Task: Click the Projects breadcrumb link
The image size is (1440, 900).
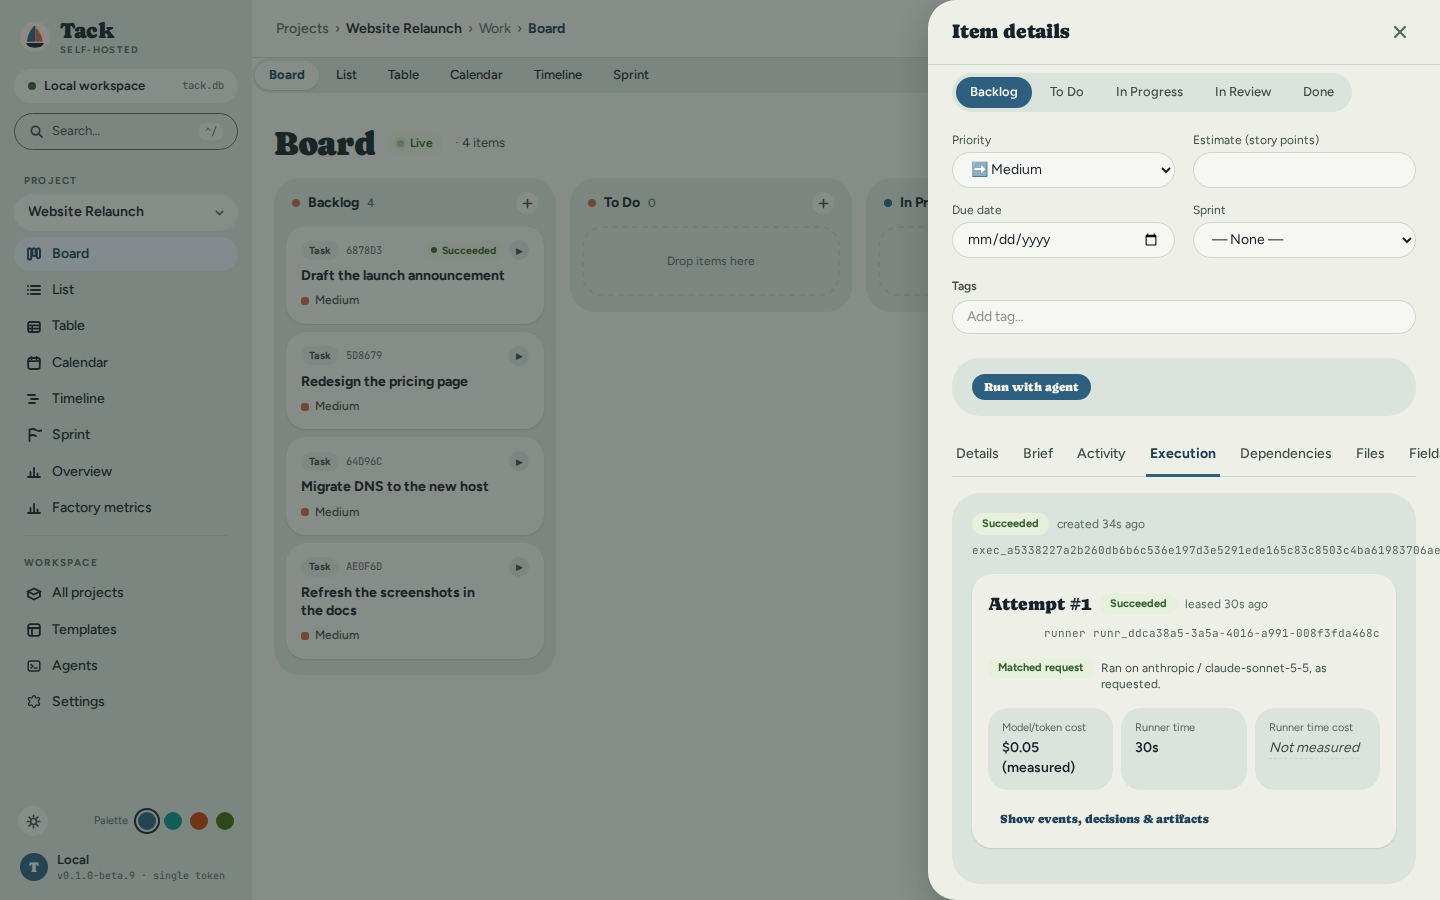Action: (302, 29)
